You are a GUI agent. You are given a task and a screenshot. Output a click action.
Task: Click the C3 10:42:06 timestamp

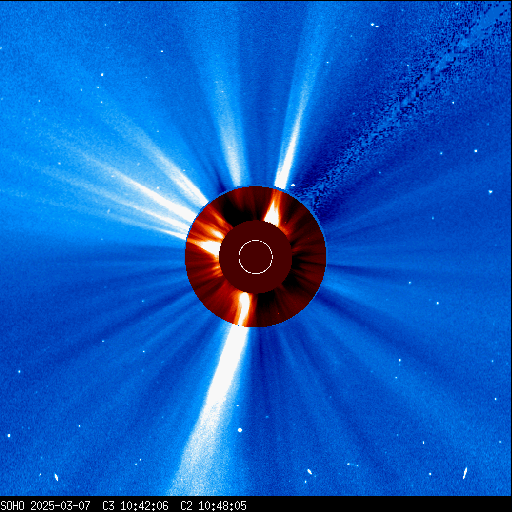point(135,505)
